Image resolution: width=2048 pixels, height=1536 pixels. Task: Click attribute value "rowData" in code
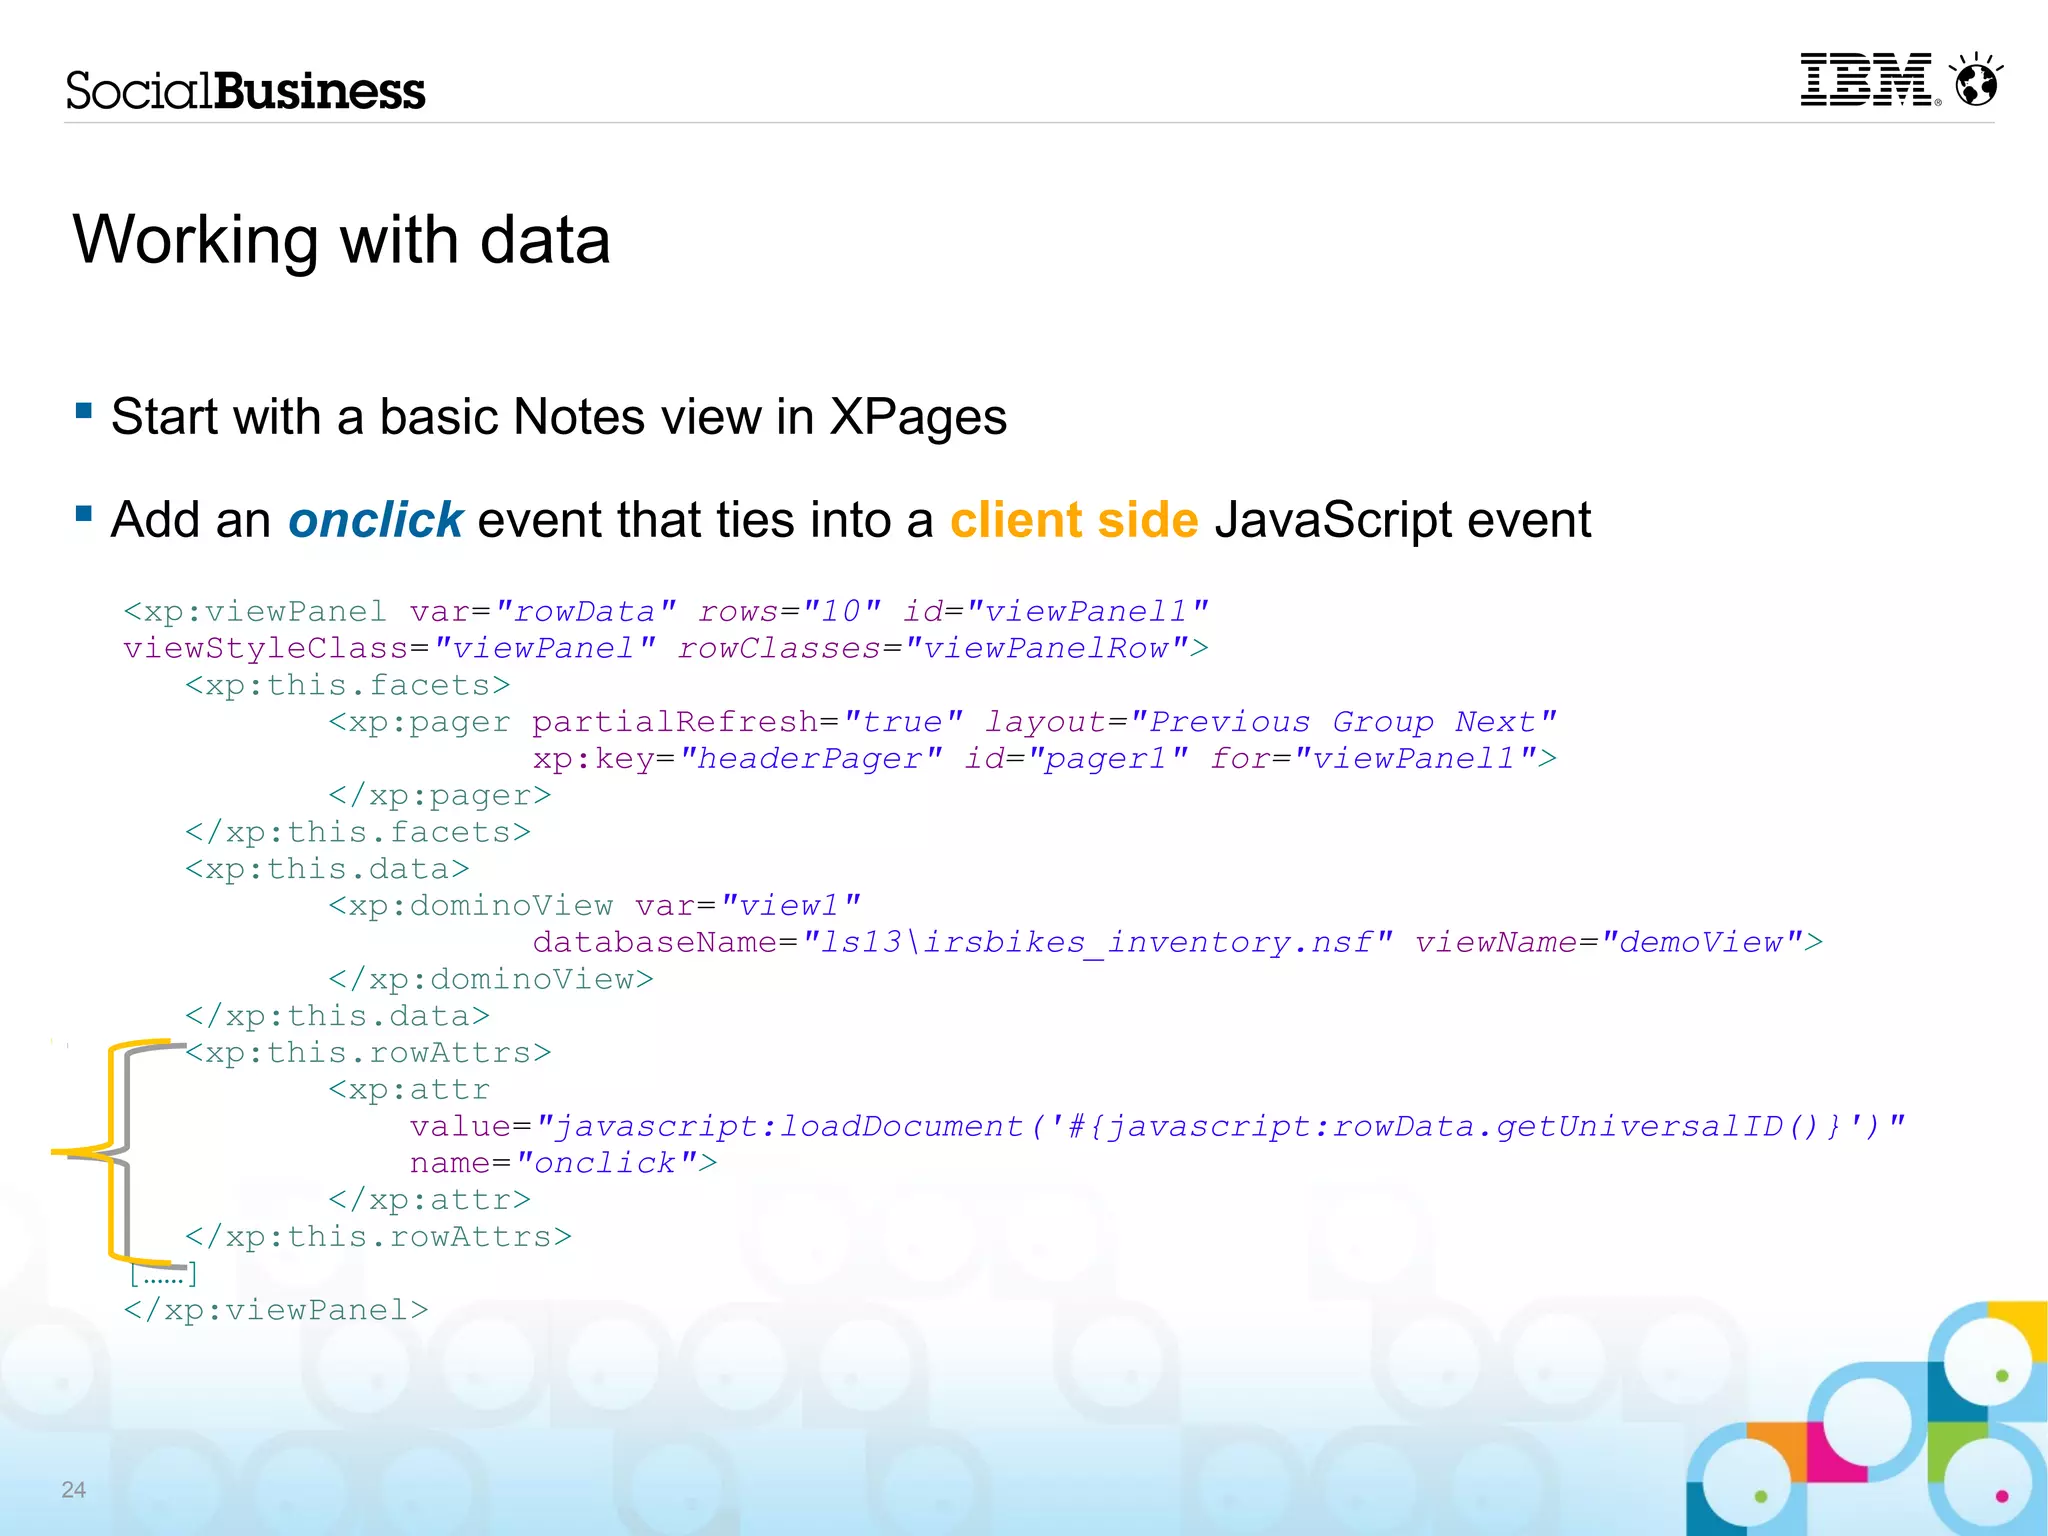coord(586,611)
